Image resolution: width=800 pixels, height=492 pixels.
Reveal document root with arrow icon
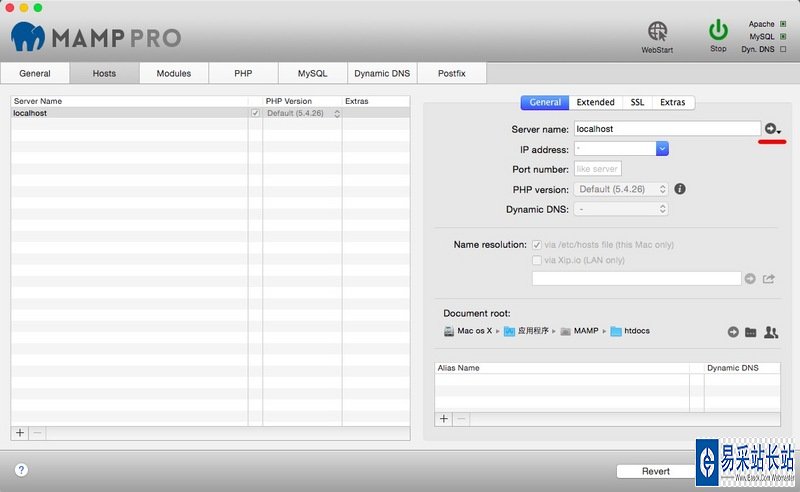pyautogui.click(x=733, y=332)
